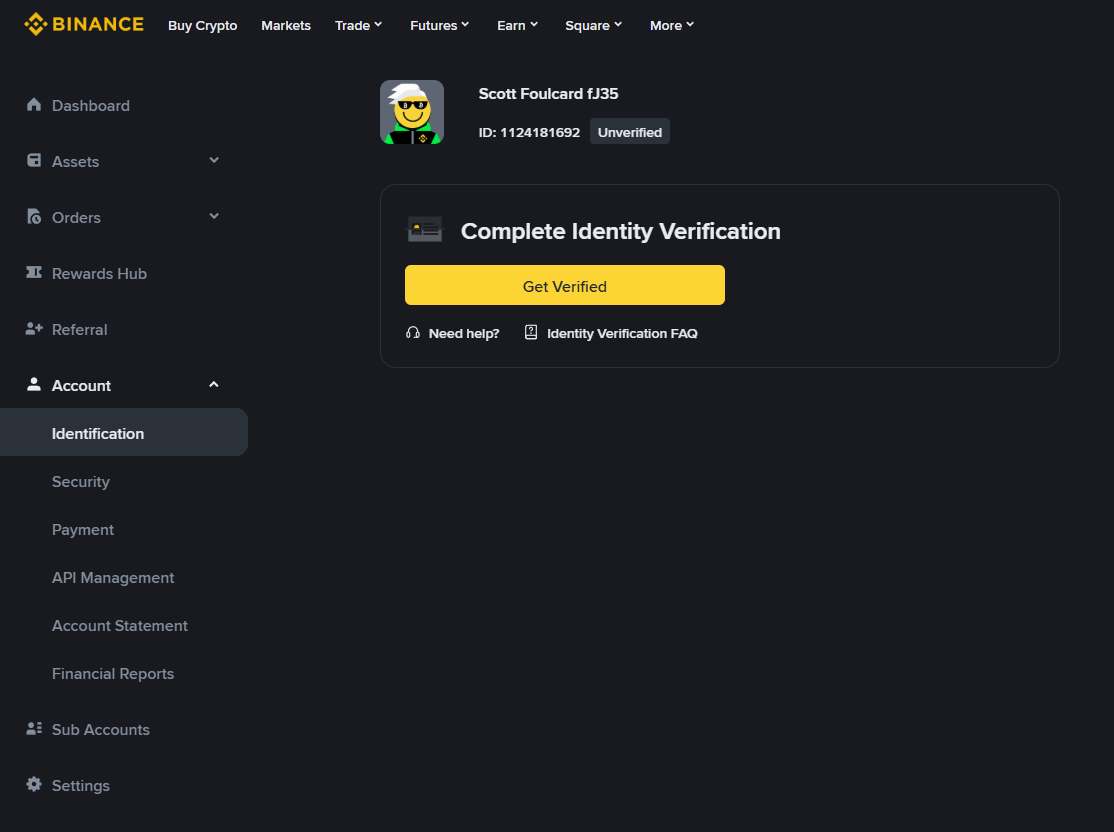Click the Orders clipboard icon

(x=34, y=217)
